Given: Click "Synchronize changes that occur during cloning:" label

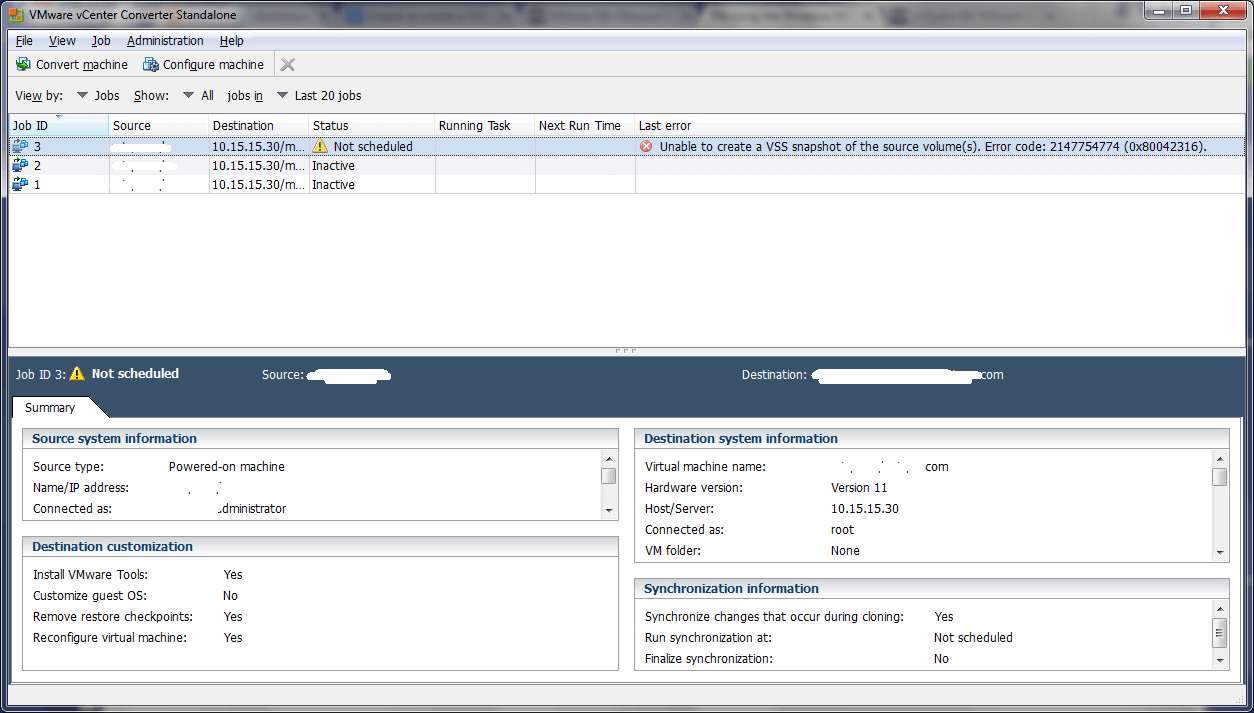Looking at the screenshot, I should [x=775, y=617].
